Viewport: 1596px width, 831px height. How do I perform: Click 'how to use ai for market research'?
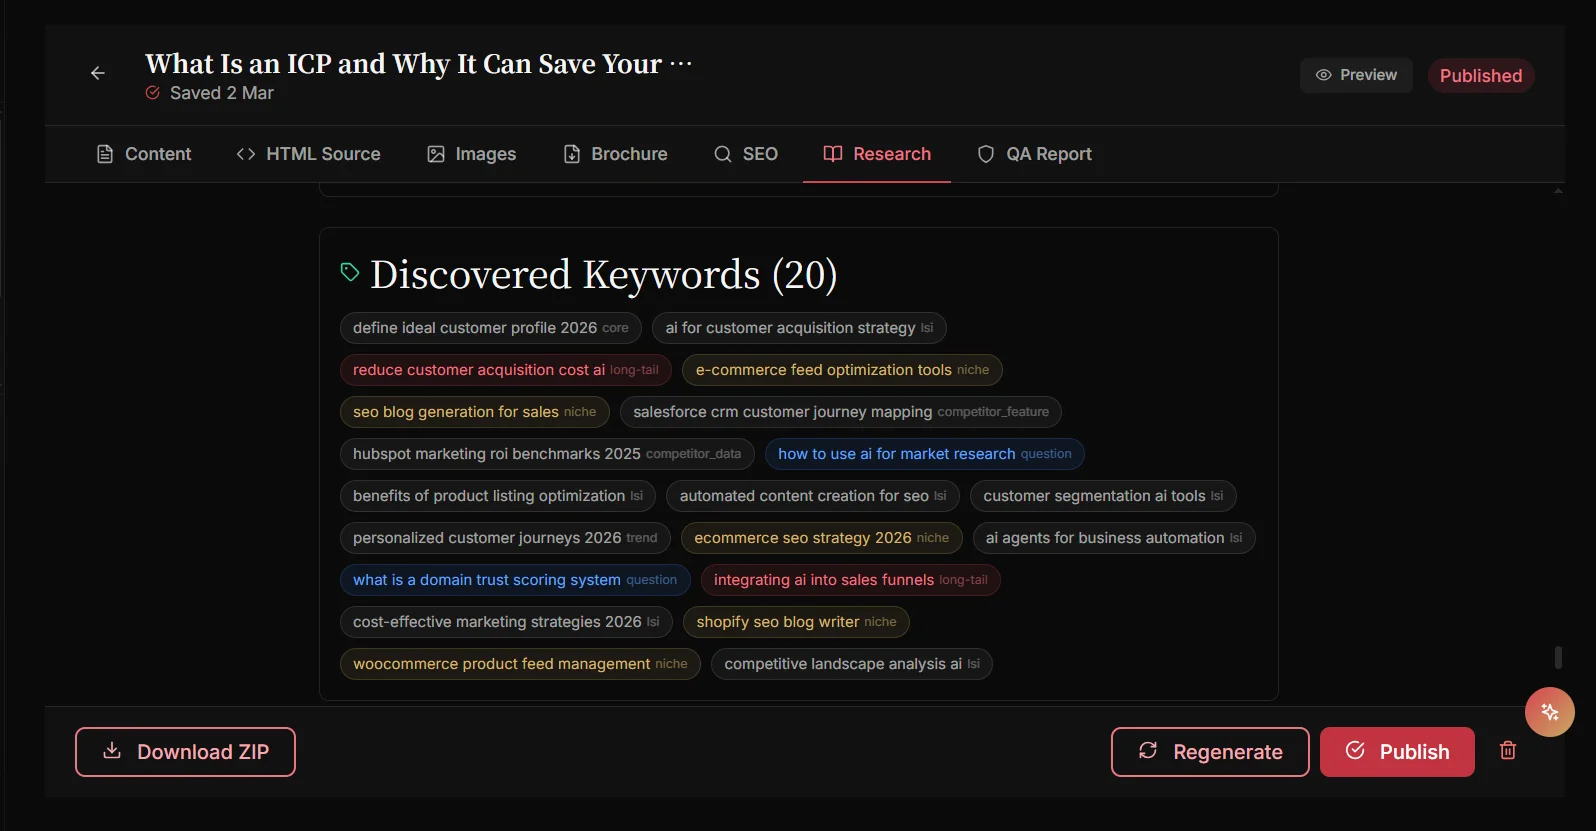pyautogui.click(x=925, y=454)
